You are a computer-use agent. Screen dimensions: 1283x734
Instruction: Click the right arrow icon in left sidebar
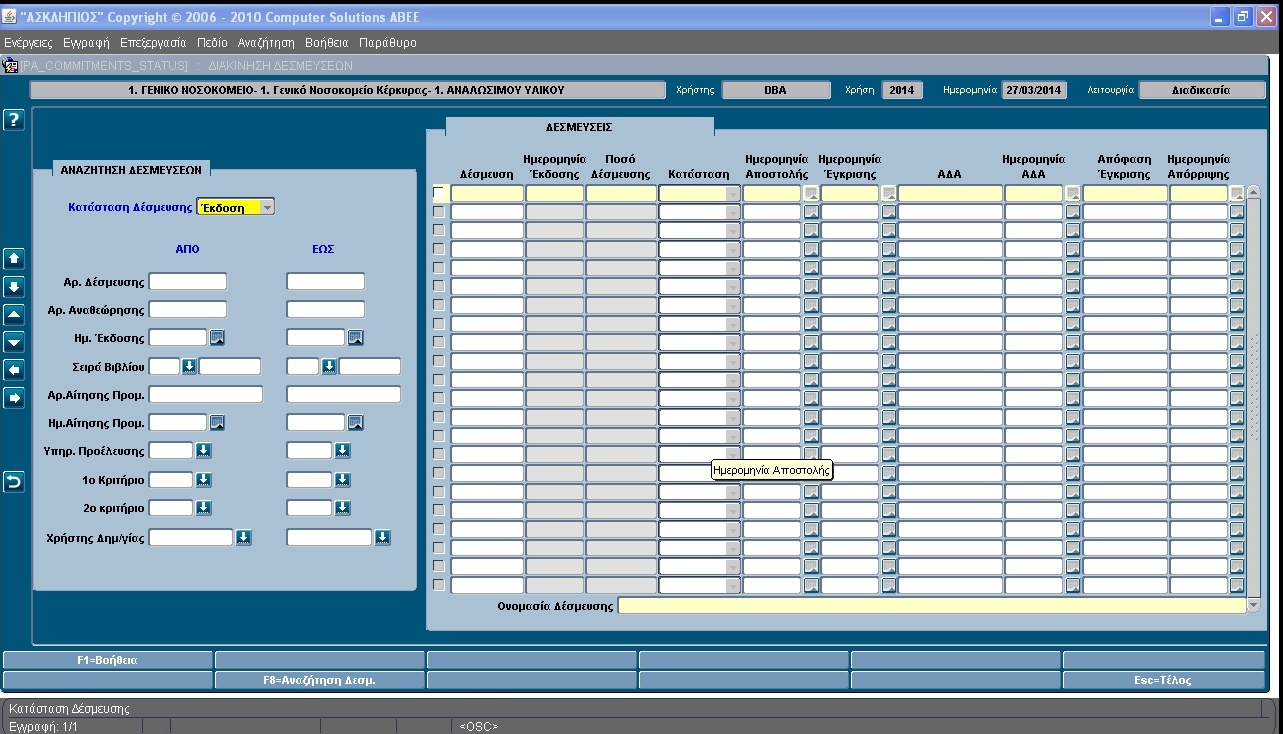pyautogui.click(x=14, y=398)
